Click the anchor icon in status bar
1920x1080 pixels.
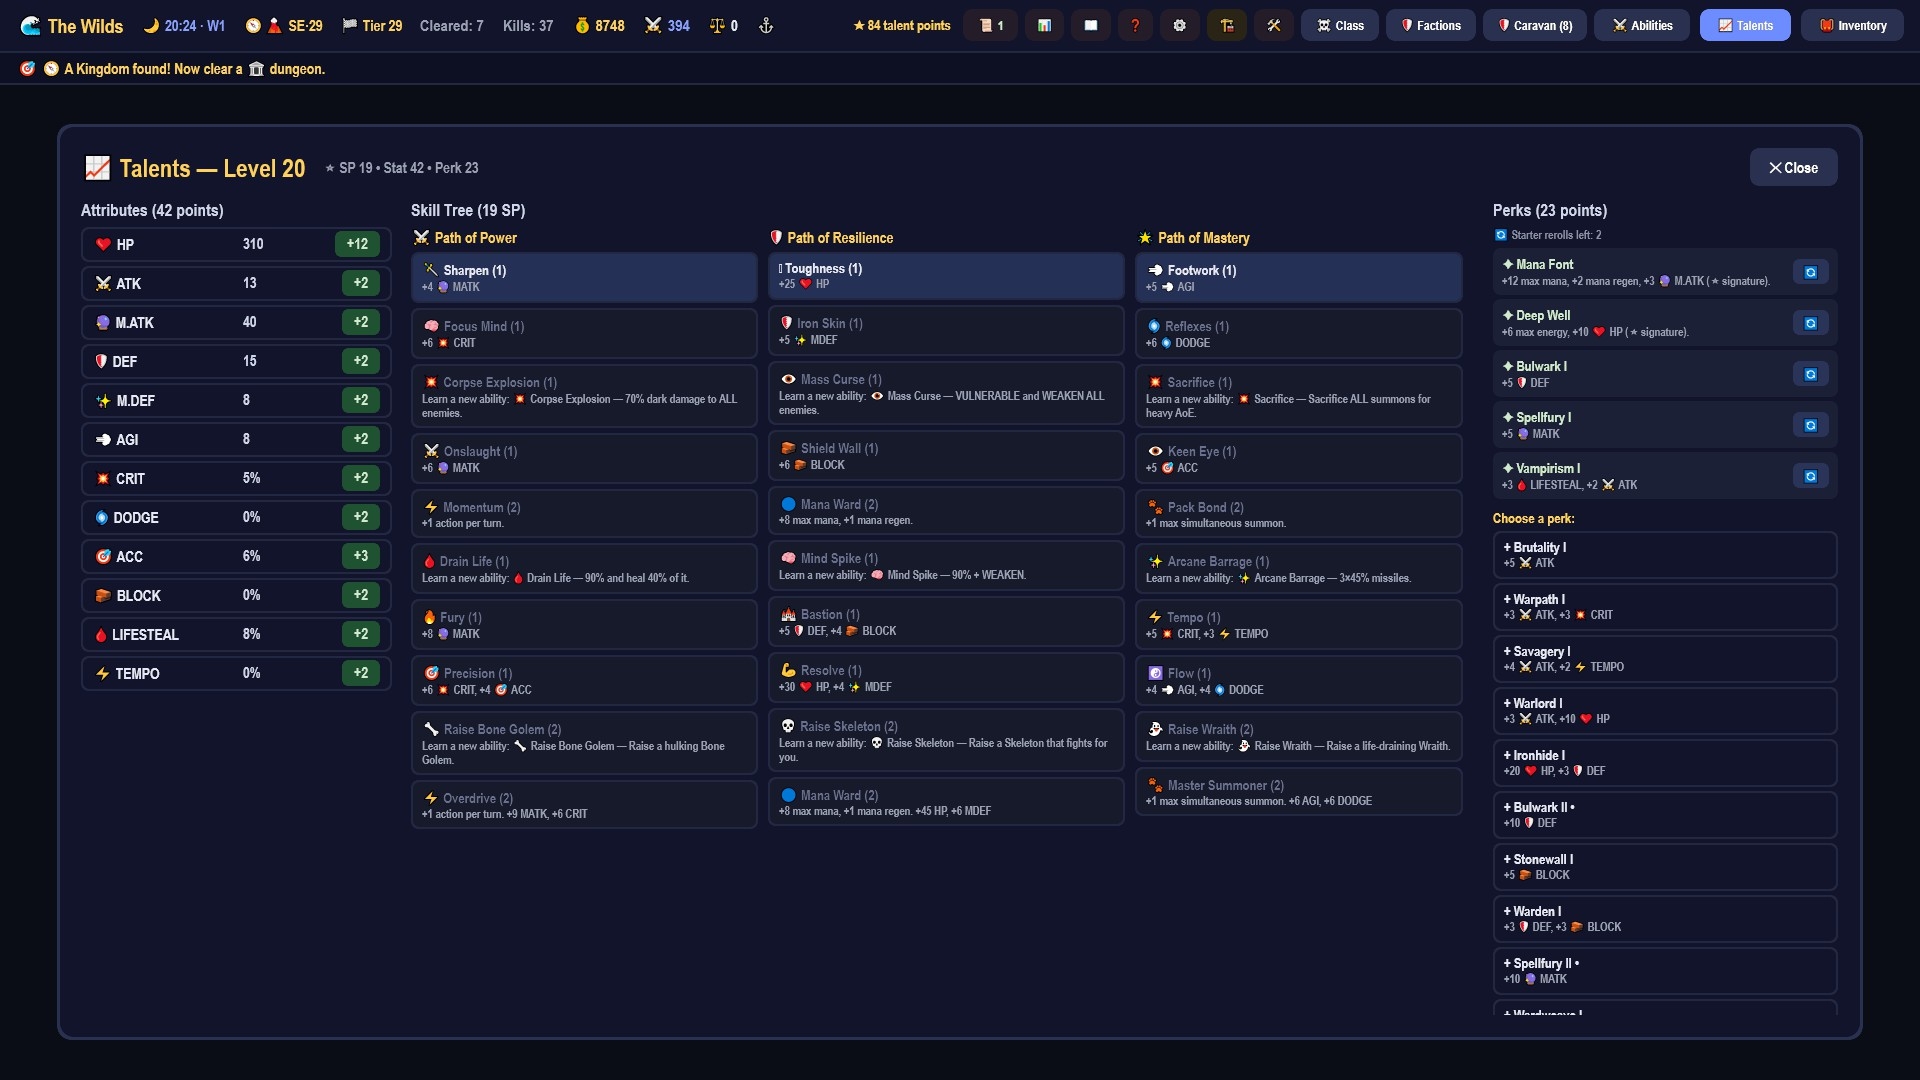tap(766, 26)
